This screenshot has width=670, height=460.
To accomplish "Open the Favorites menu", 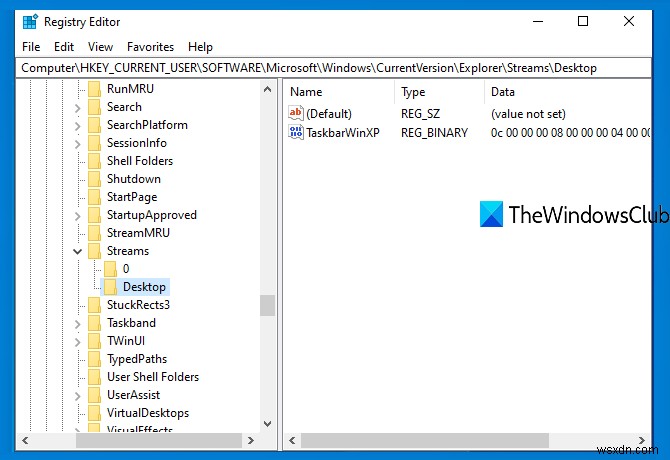I will (x=150, y=47).
